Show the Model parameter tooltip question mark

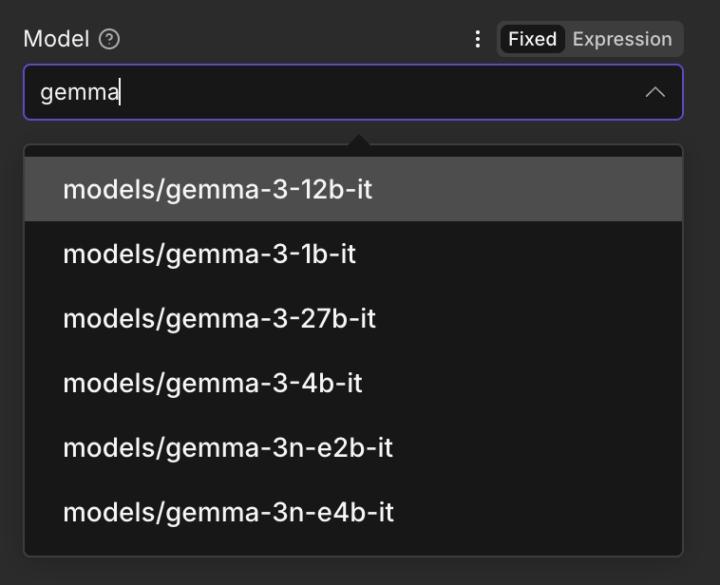coord(110,40)
